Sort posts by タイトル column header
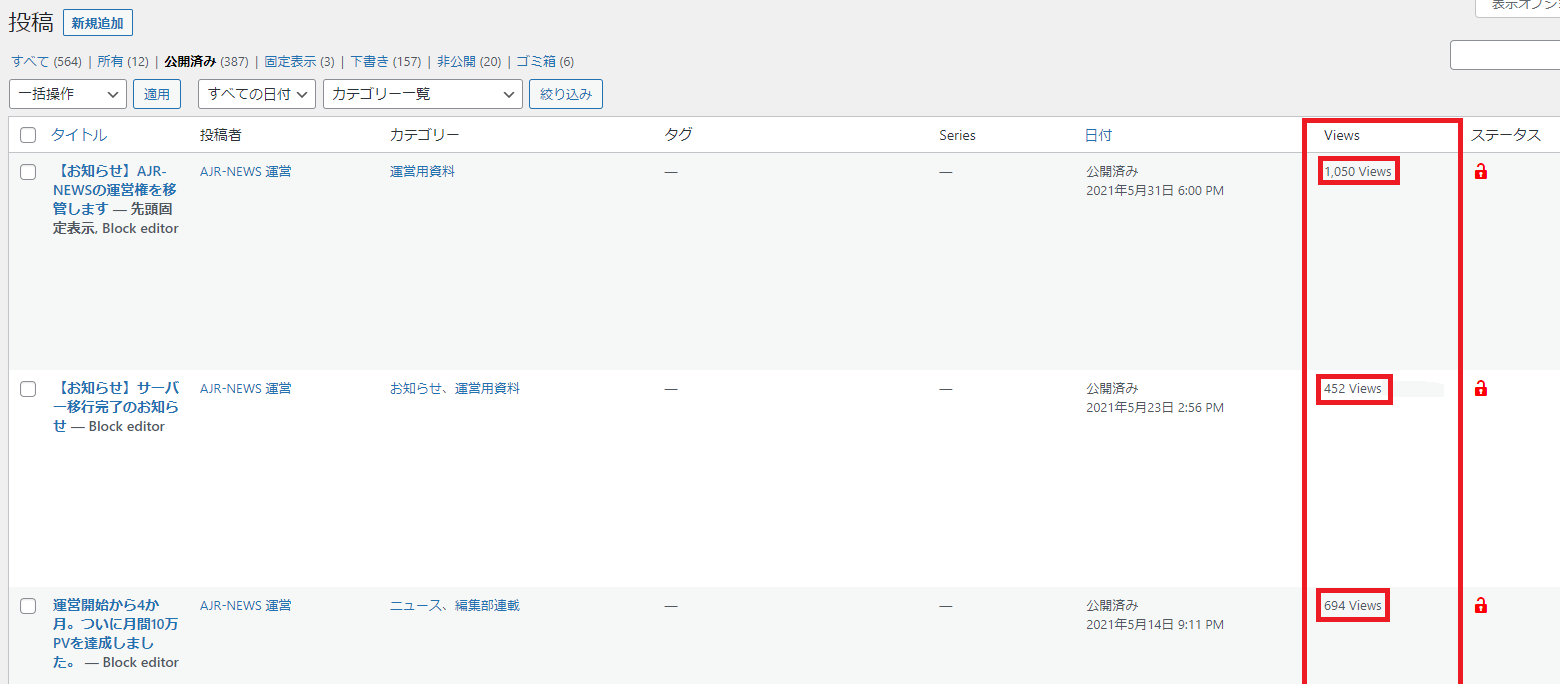This screenshot has height=684, width=1560. tap(79, 135)
